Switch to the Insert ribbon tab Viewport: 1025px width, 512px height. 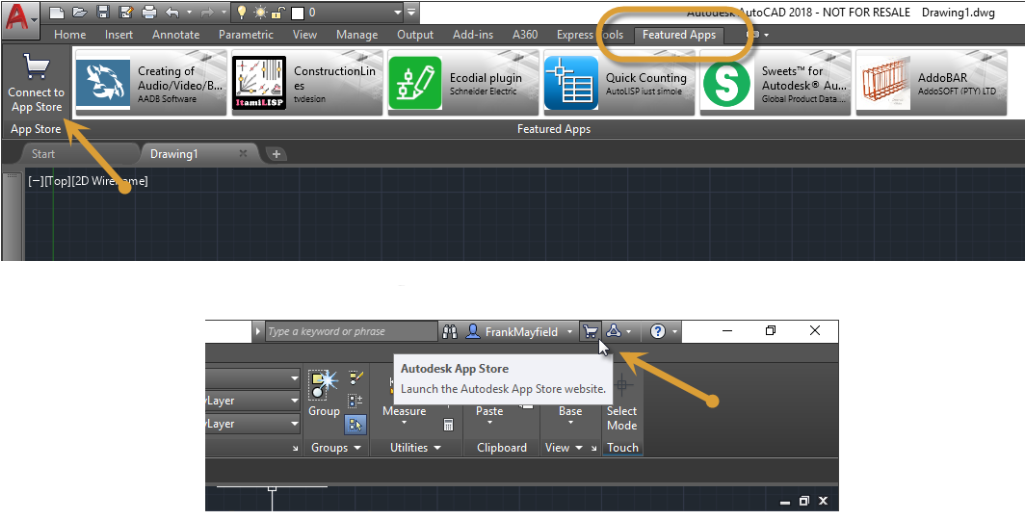[x=118, y=35]
